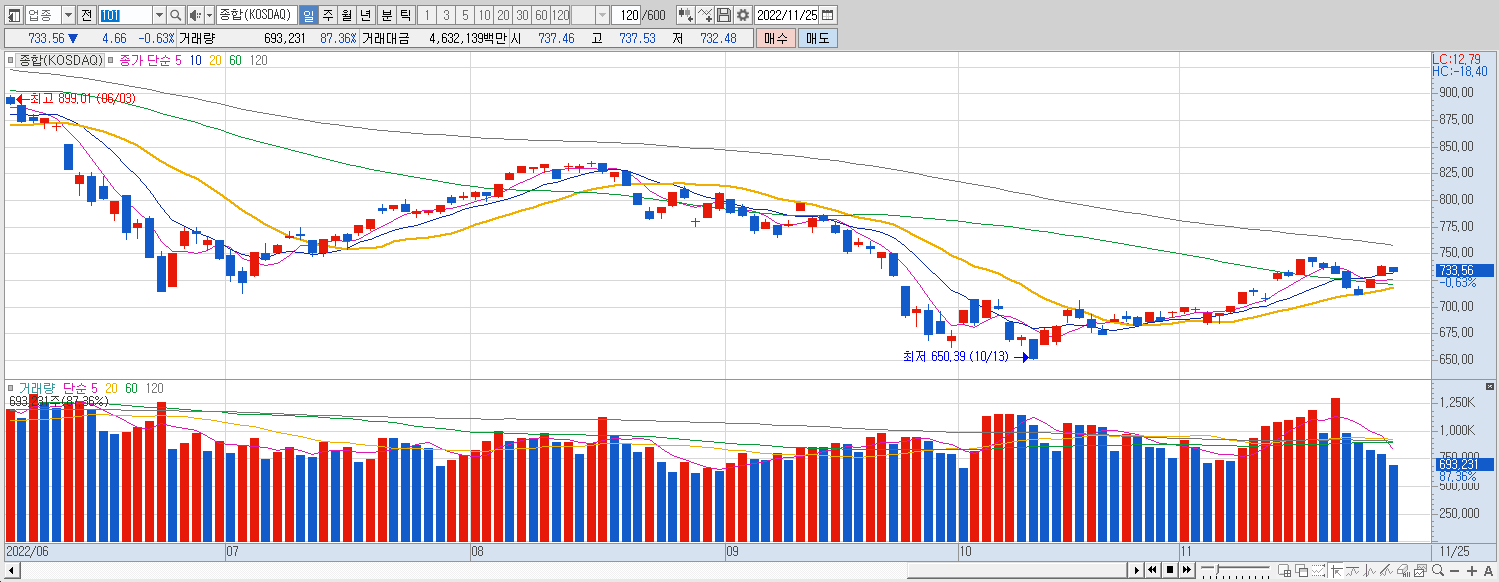Click the diagonal trendline tool icon

[x=1386, y=570]
